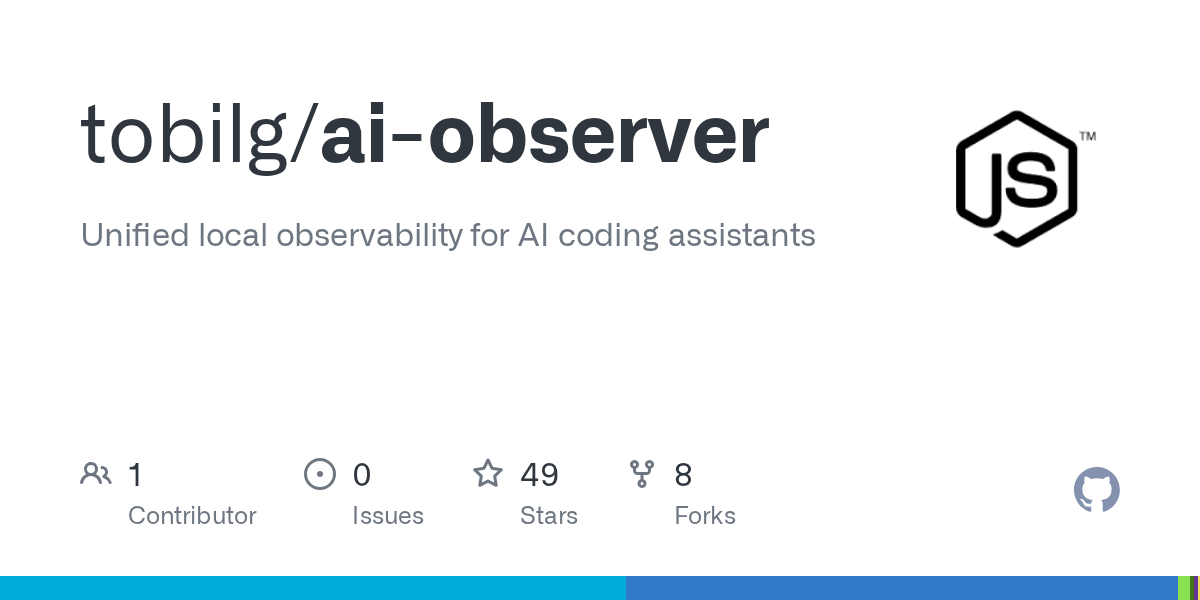
Task: Click the cyan language bar segment
Action: pyautogui.click(x=312, y=588)
